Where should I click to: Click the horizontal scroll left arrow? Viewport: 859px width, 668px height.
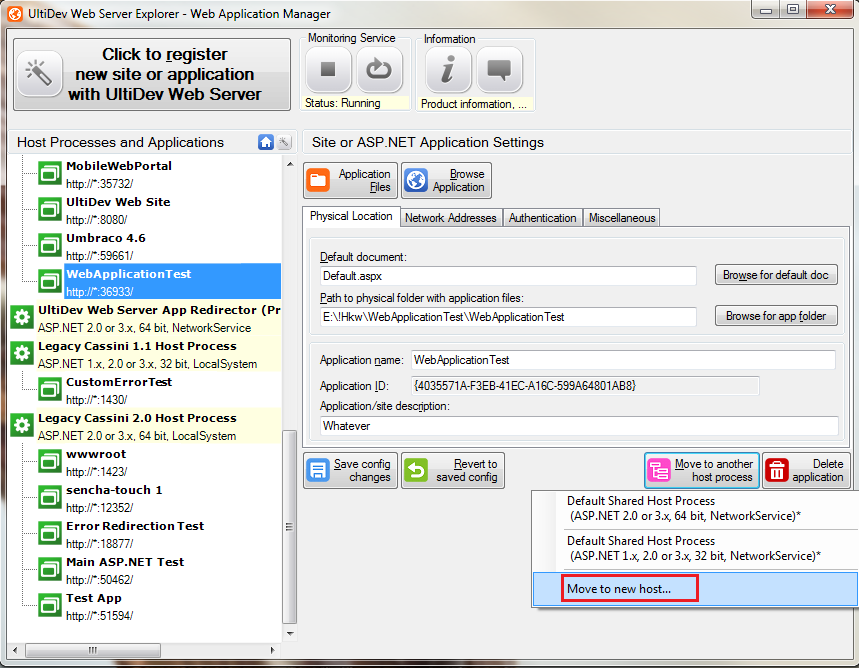coord(15,650)
